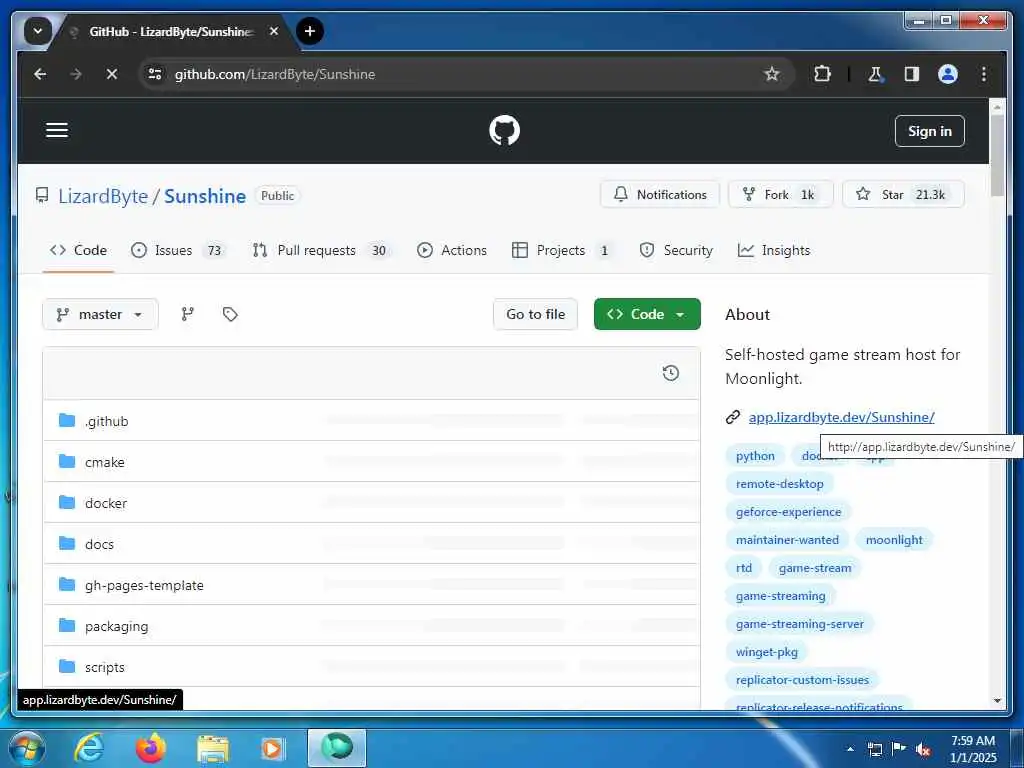The height and width of the screenshot is (768, 1024).
Task: Click the Notifications button
Action: [660, 195]
